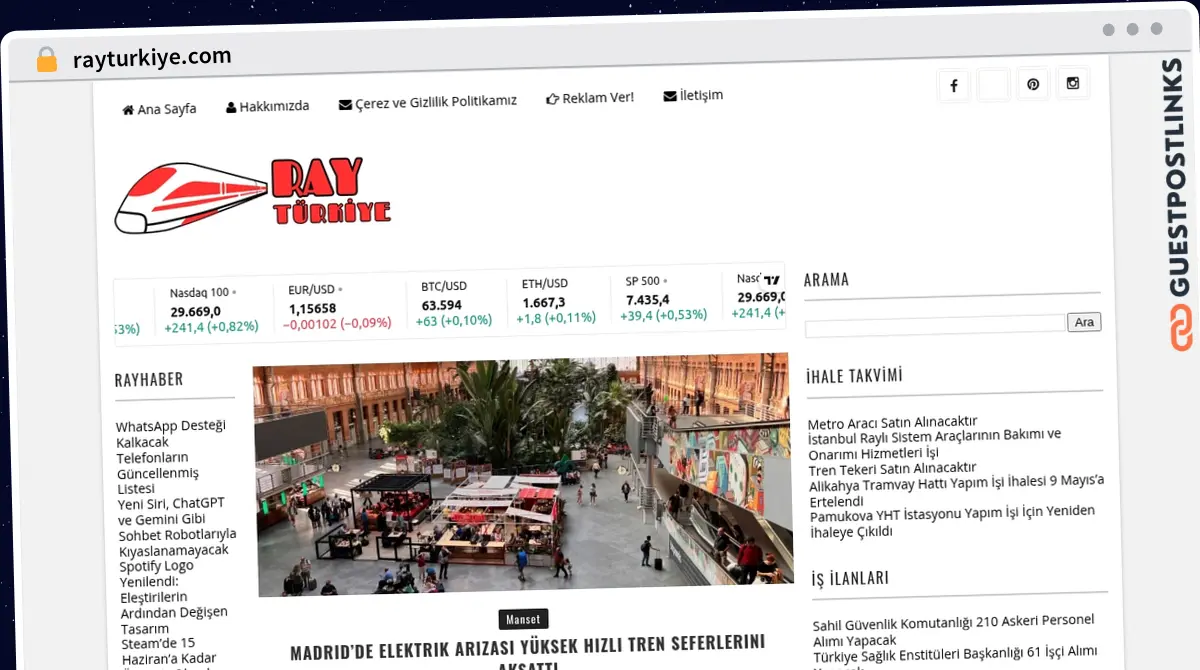Screen dimensions: 1200x670
Task: Focus the Arama search input field
Action: pos(935,324)
